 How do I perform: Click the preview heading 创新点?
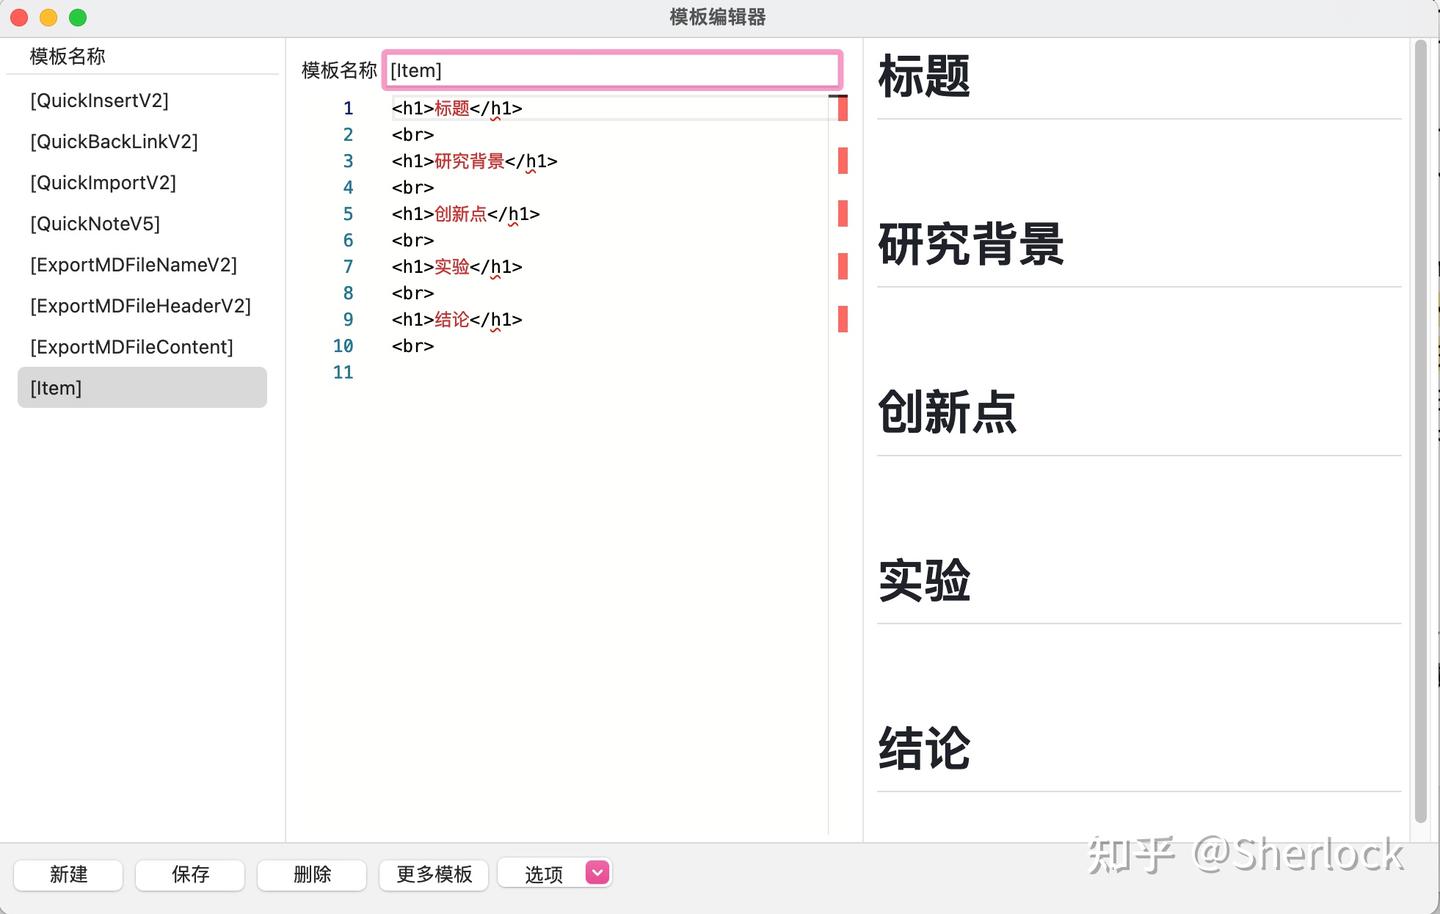[947, 412]
